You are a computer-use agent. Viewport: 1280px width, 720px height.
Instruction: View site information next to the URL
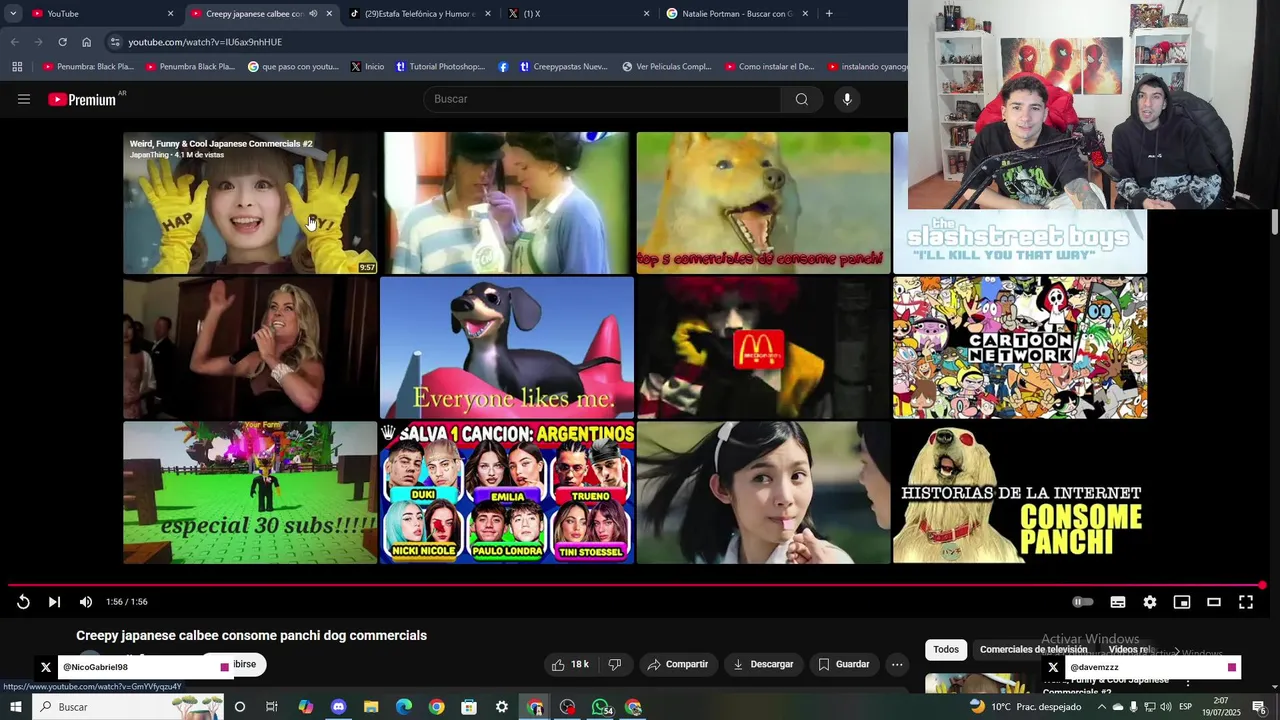point(115,42)
